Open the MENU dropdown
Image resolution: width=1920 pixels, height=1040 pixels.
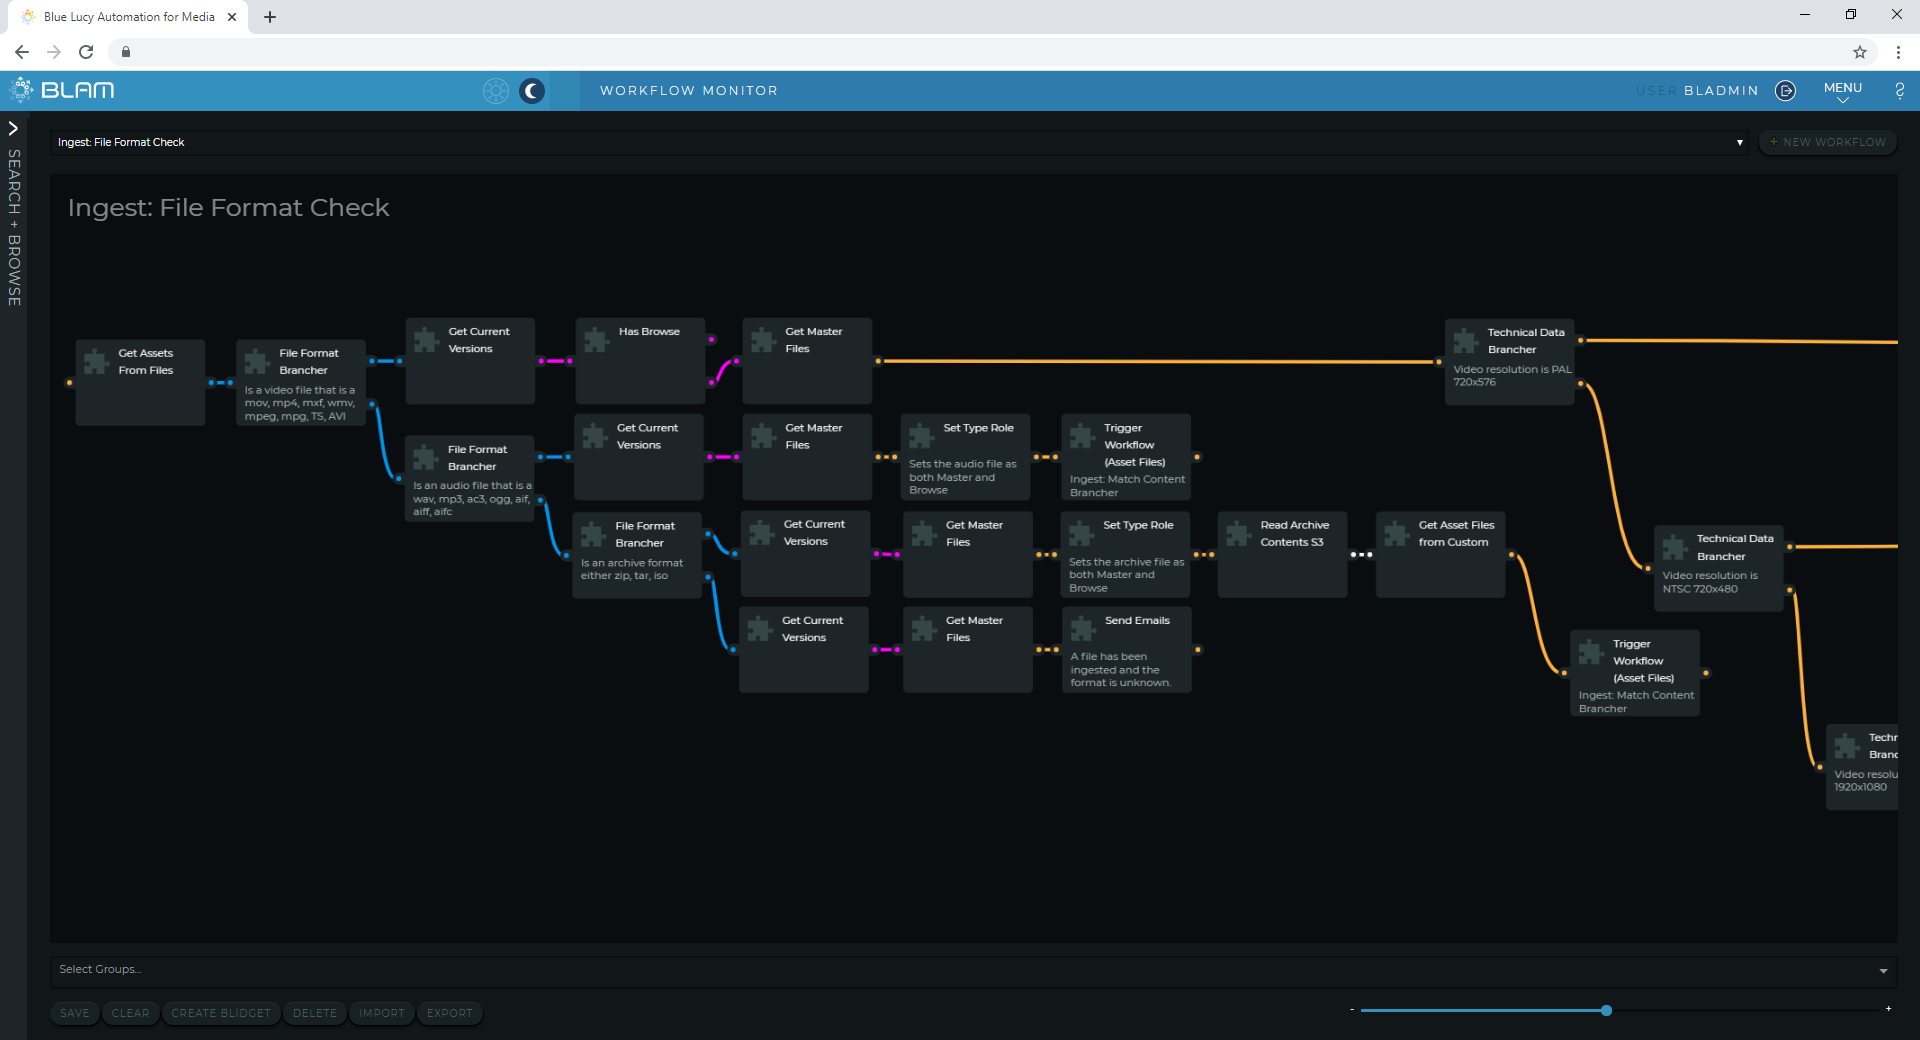tap(1842, 91)
